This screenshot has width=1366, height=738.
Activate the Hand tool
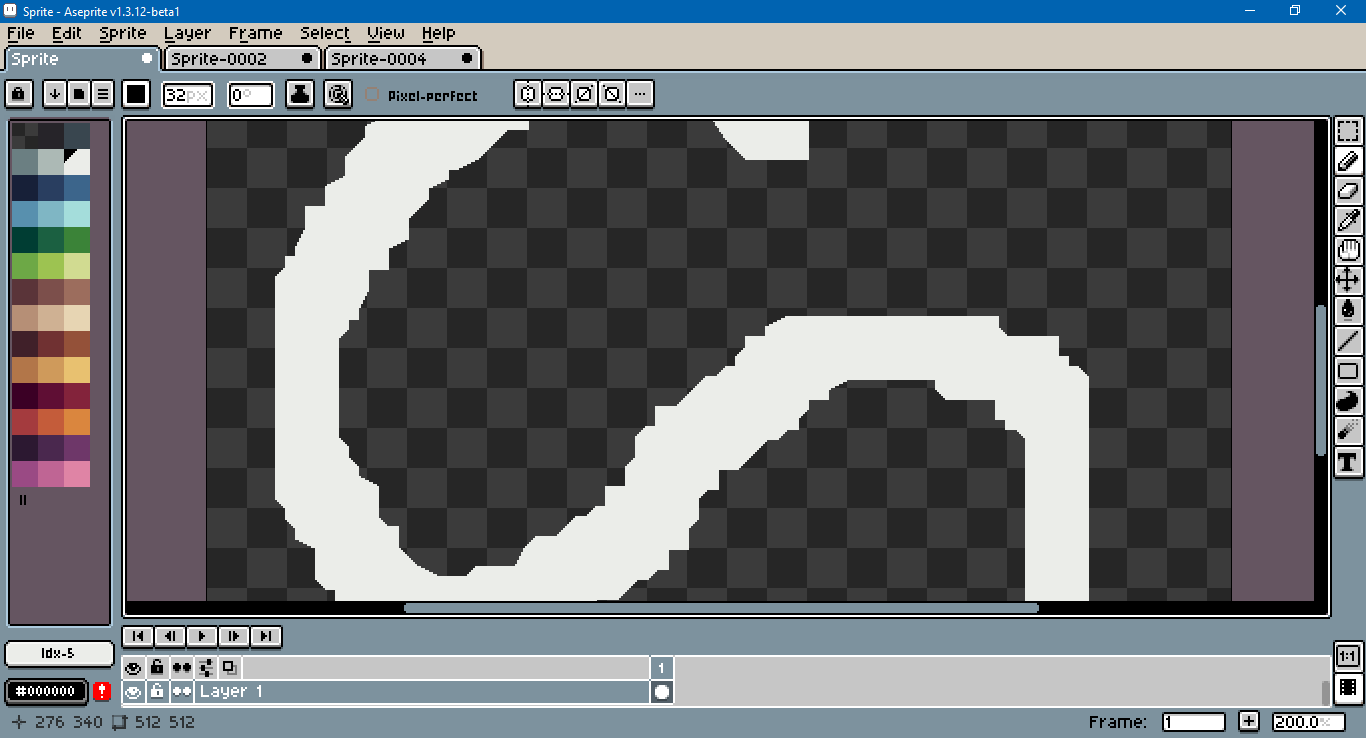click(x=1348, y=250)
